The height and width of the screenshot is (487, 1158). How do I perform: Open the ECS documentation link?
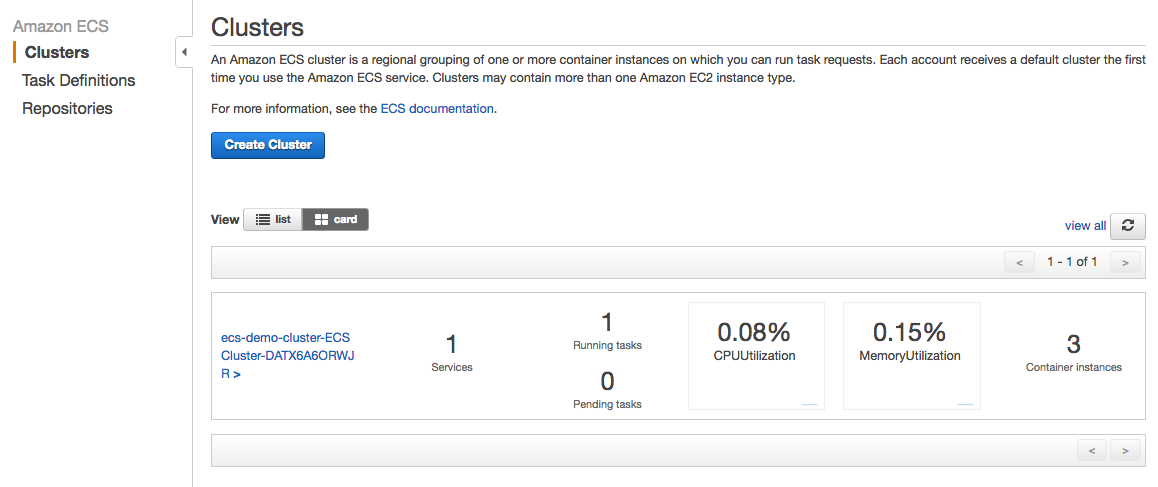[x=437, y=109]
